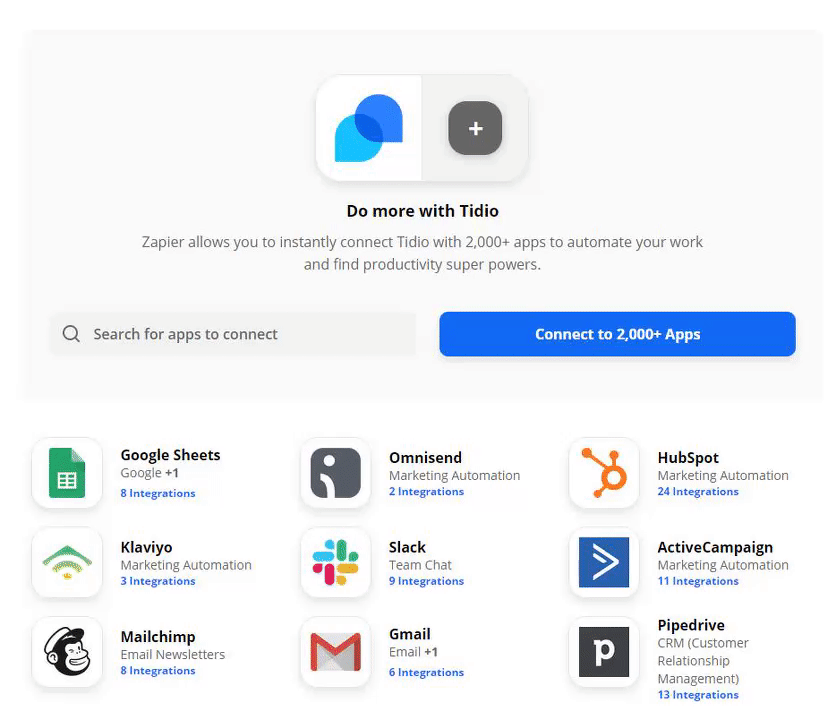
Task: Open the Klaviyo app icon
Action: (x=67, y=562)
